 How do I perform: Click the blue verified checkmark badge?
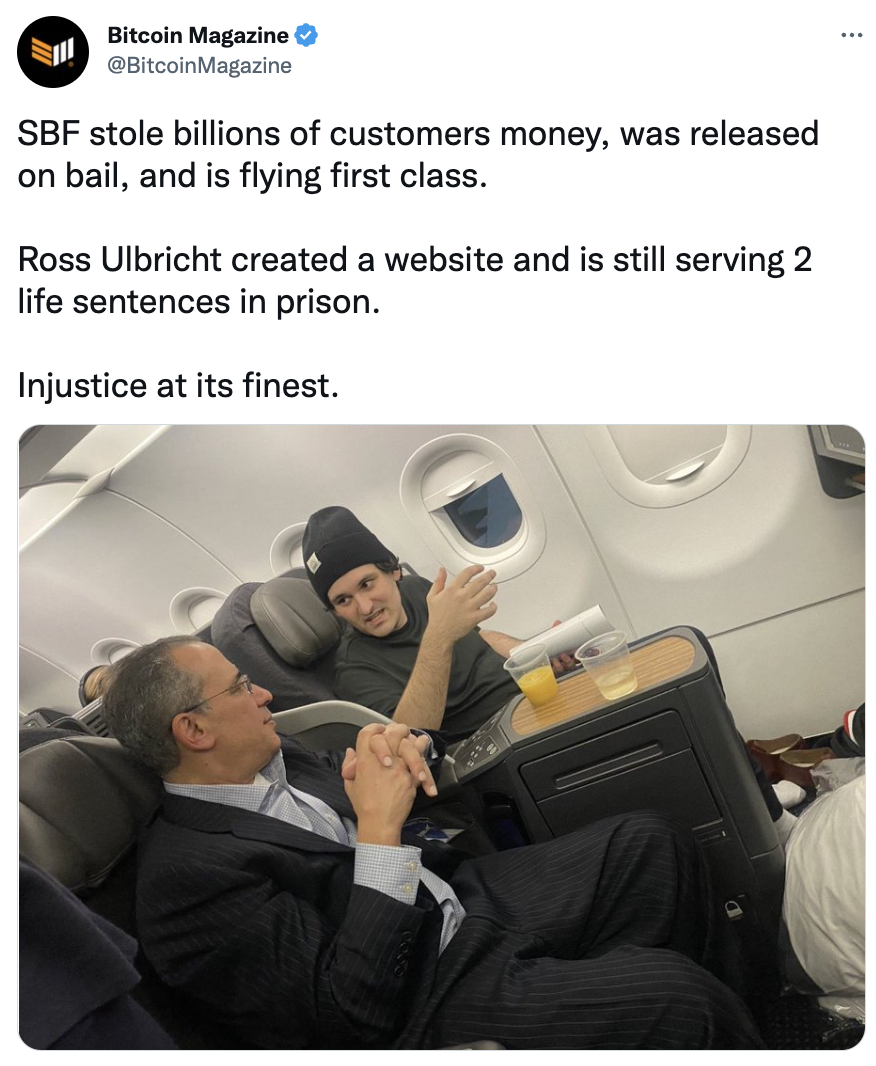pos(306,35)
